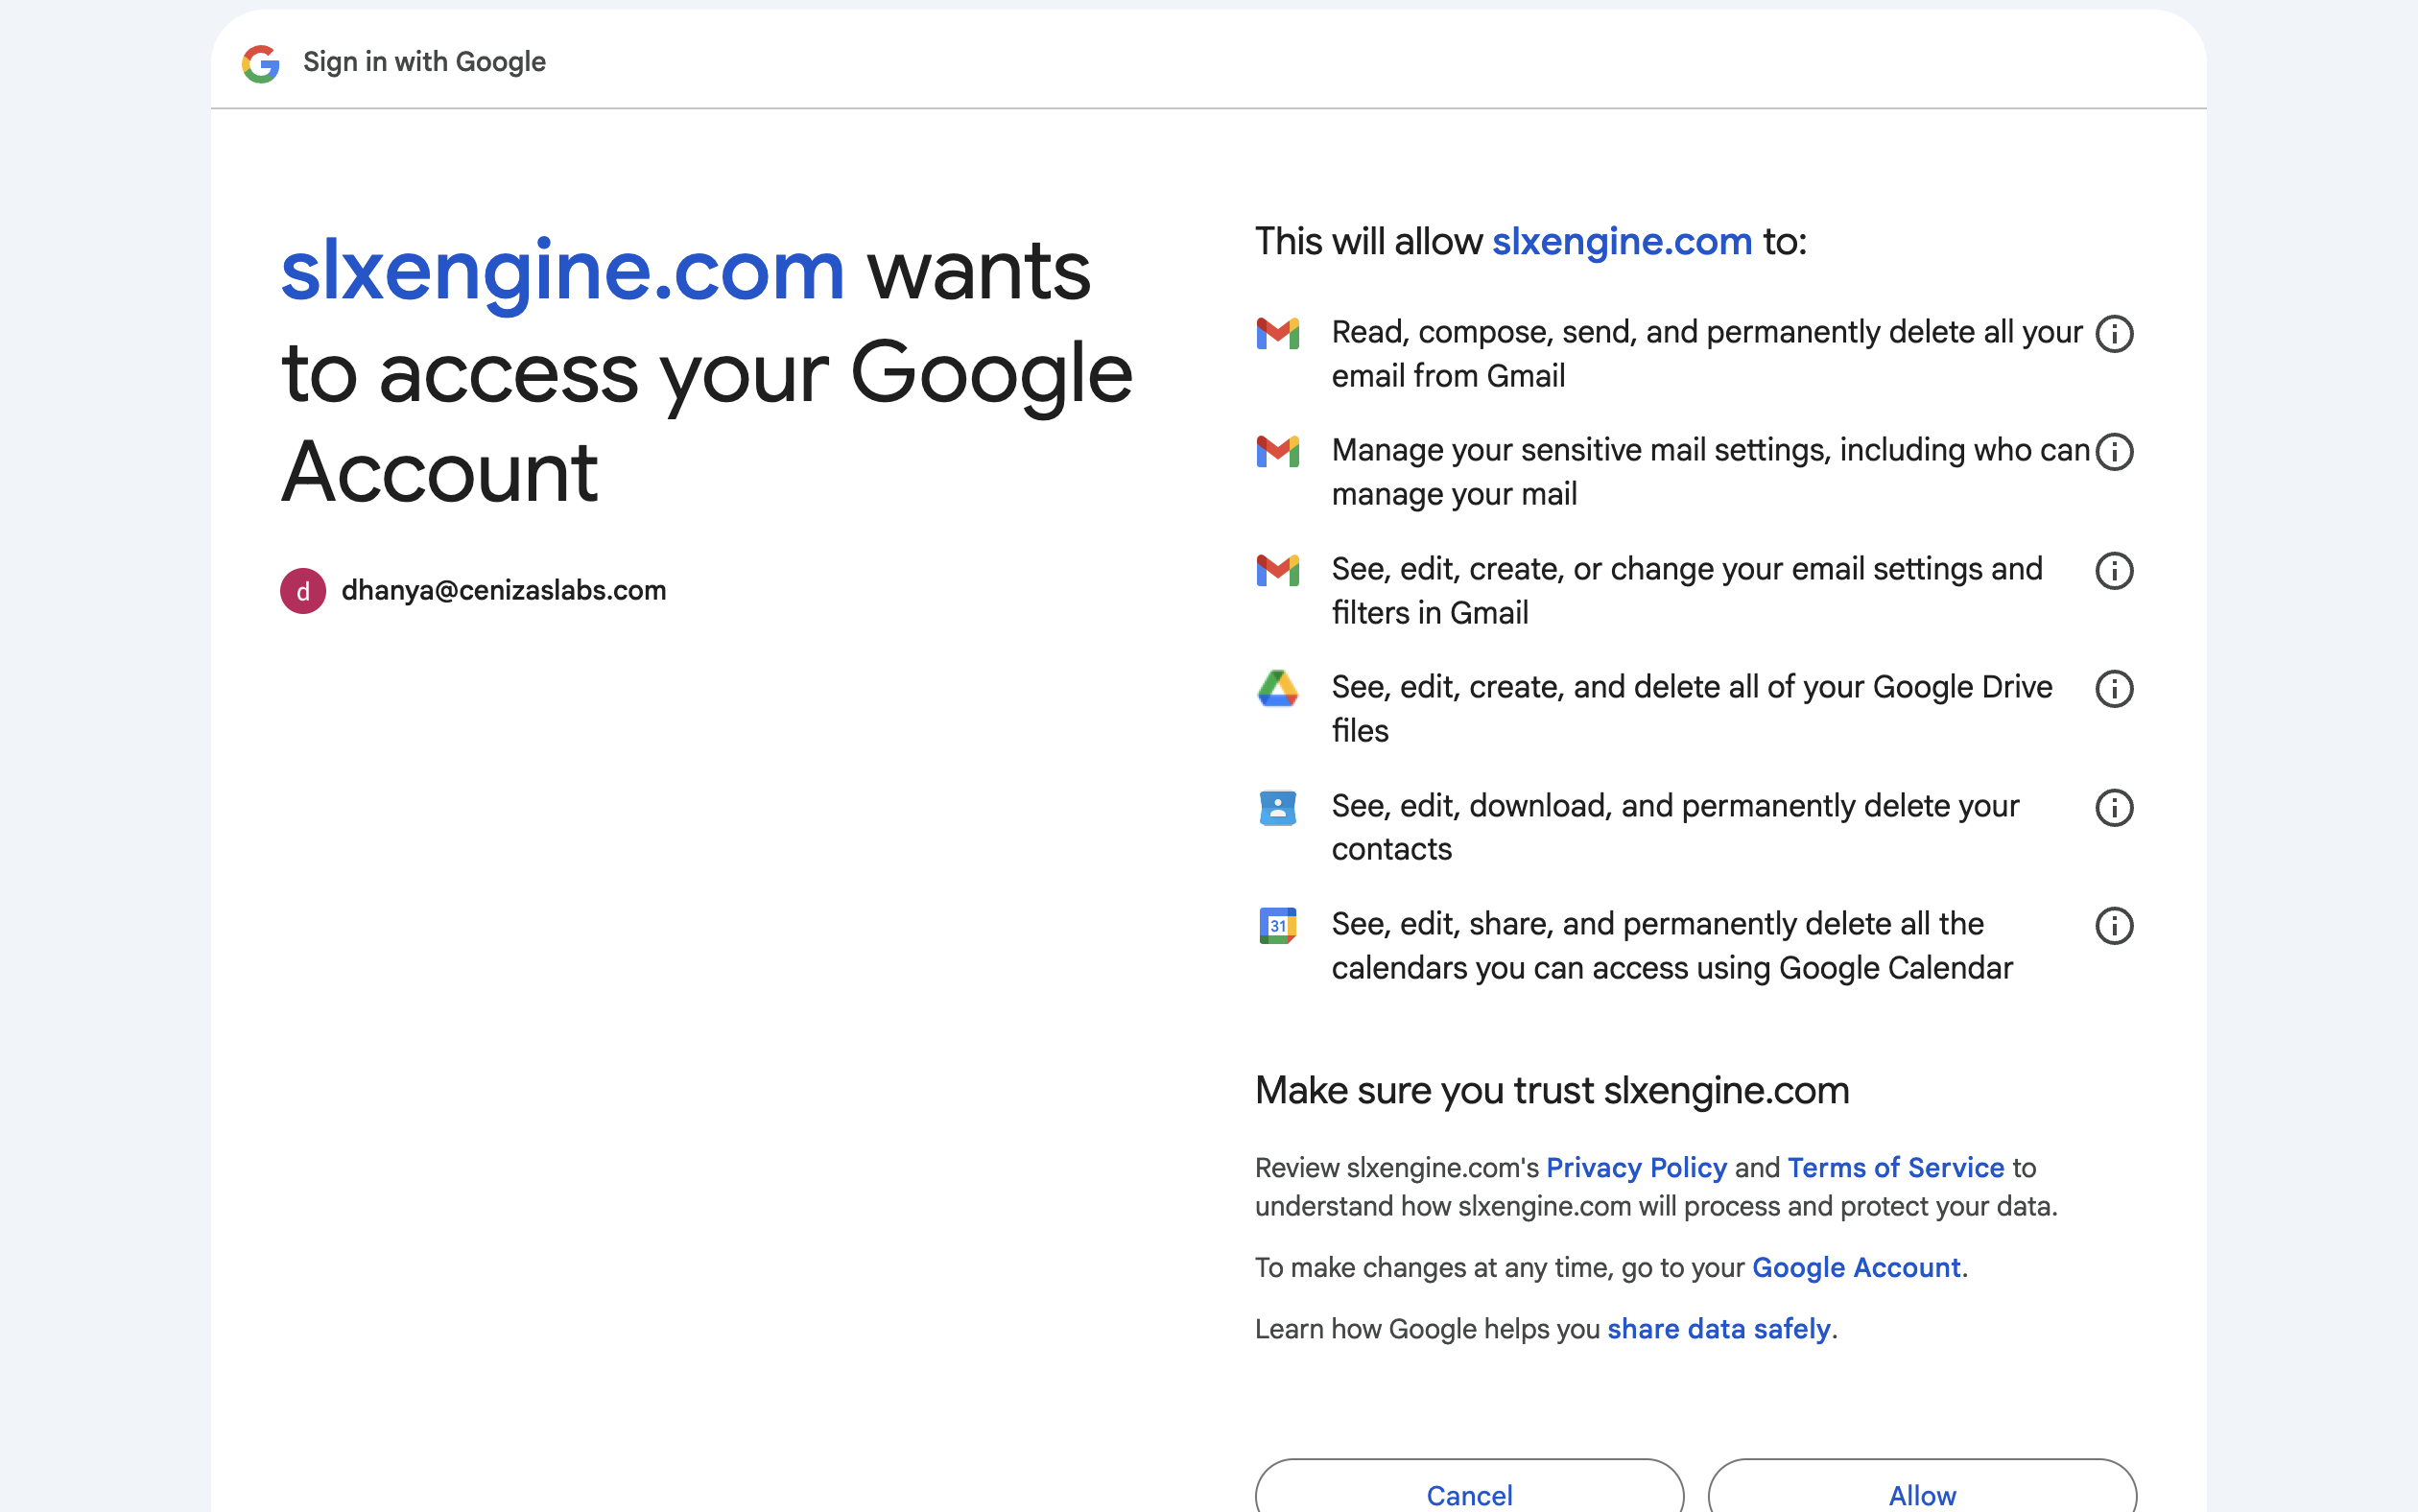Open the 'share data safely' link
The image size is (2418, 1512).
(1719, 1329)
